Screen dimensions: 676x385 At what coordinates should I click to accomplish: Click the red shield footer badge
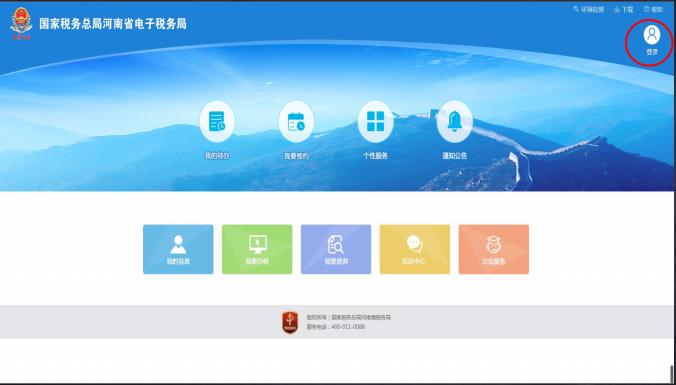[290, 322]
